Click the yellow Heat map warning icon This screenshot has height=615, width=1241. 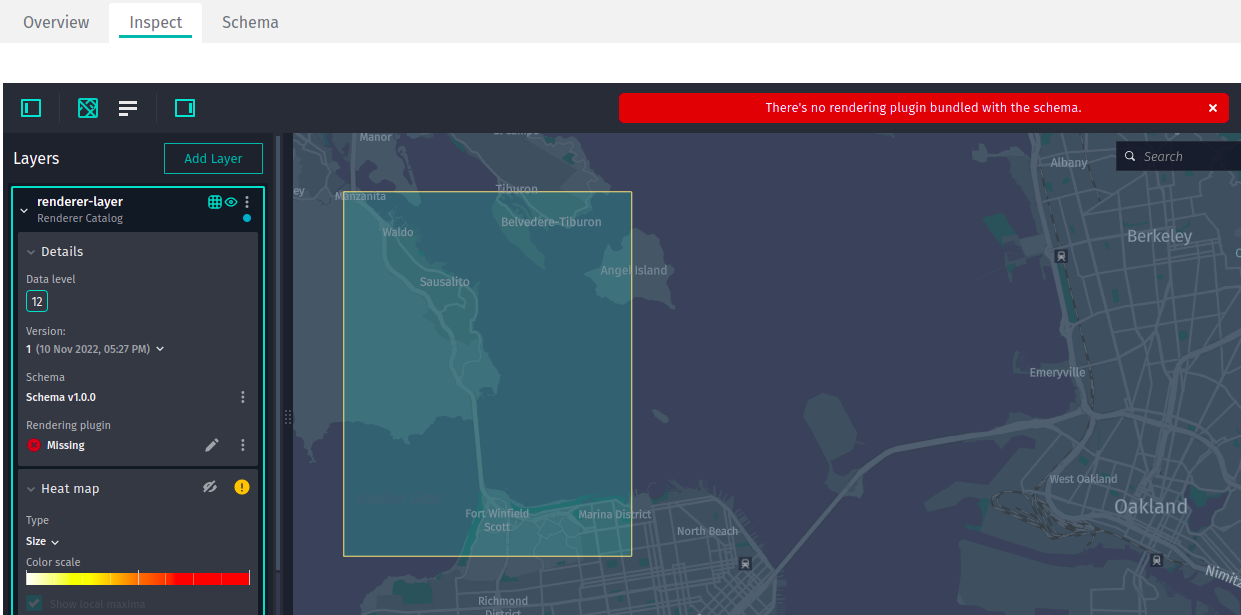pyautogui.click(x=242, y=487)
